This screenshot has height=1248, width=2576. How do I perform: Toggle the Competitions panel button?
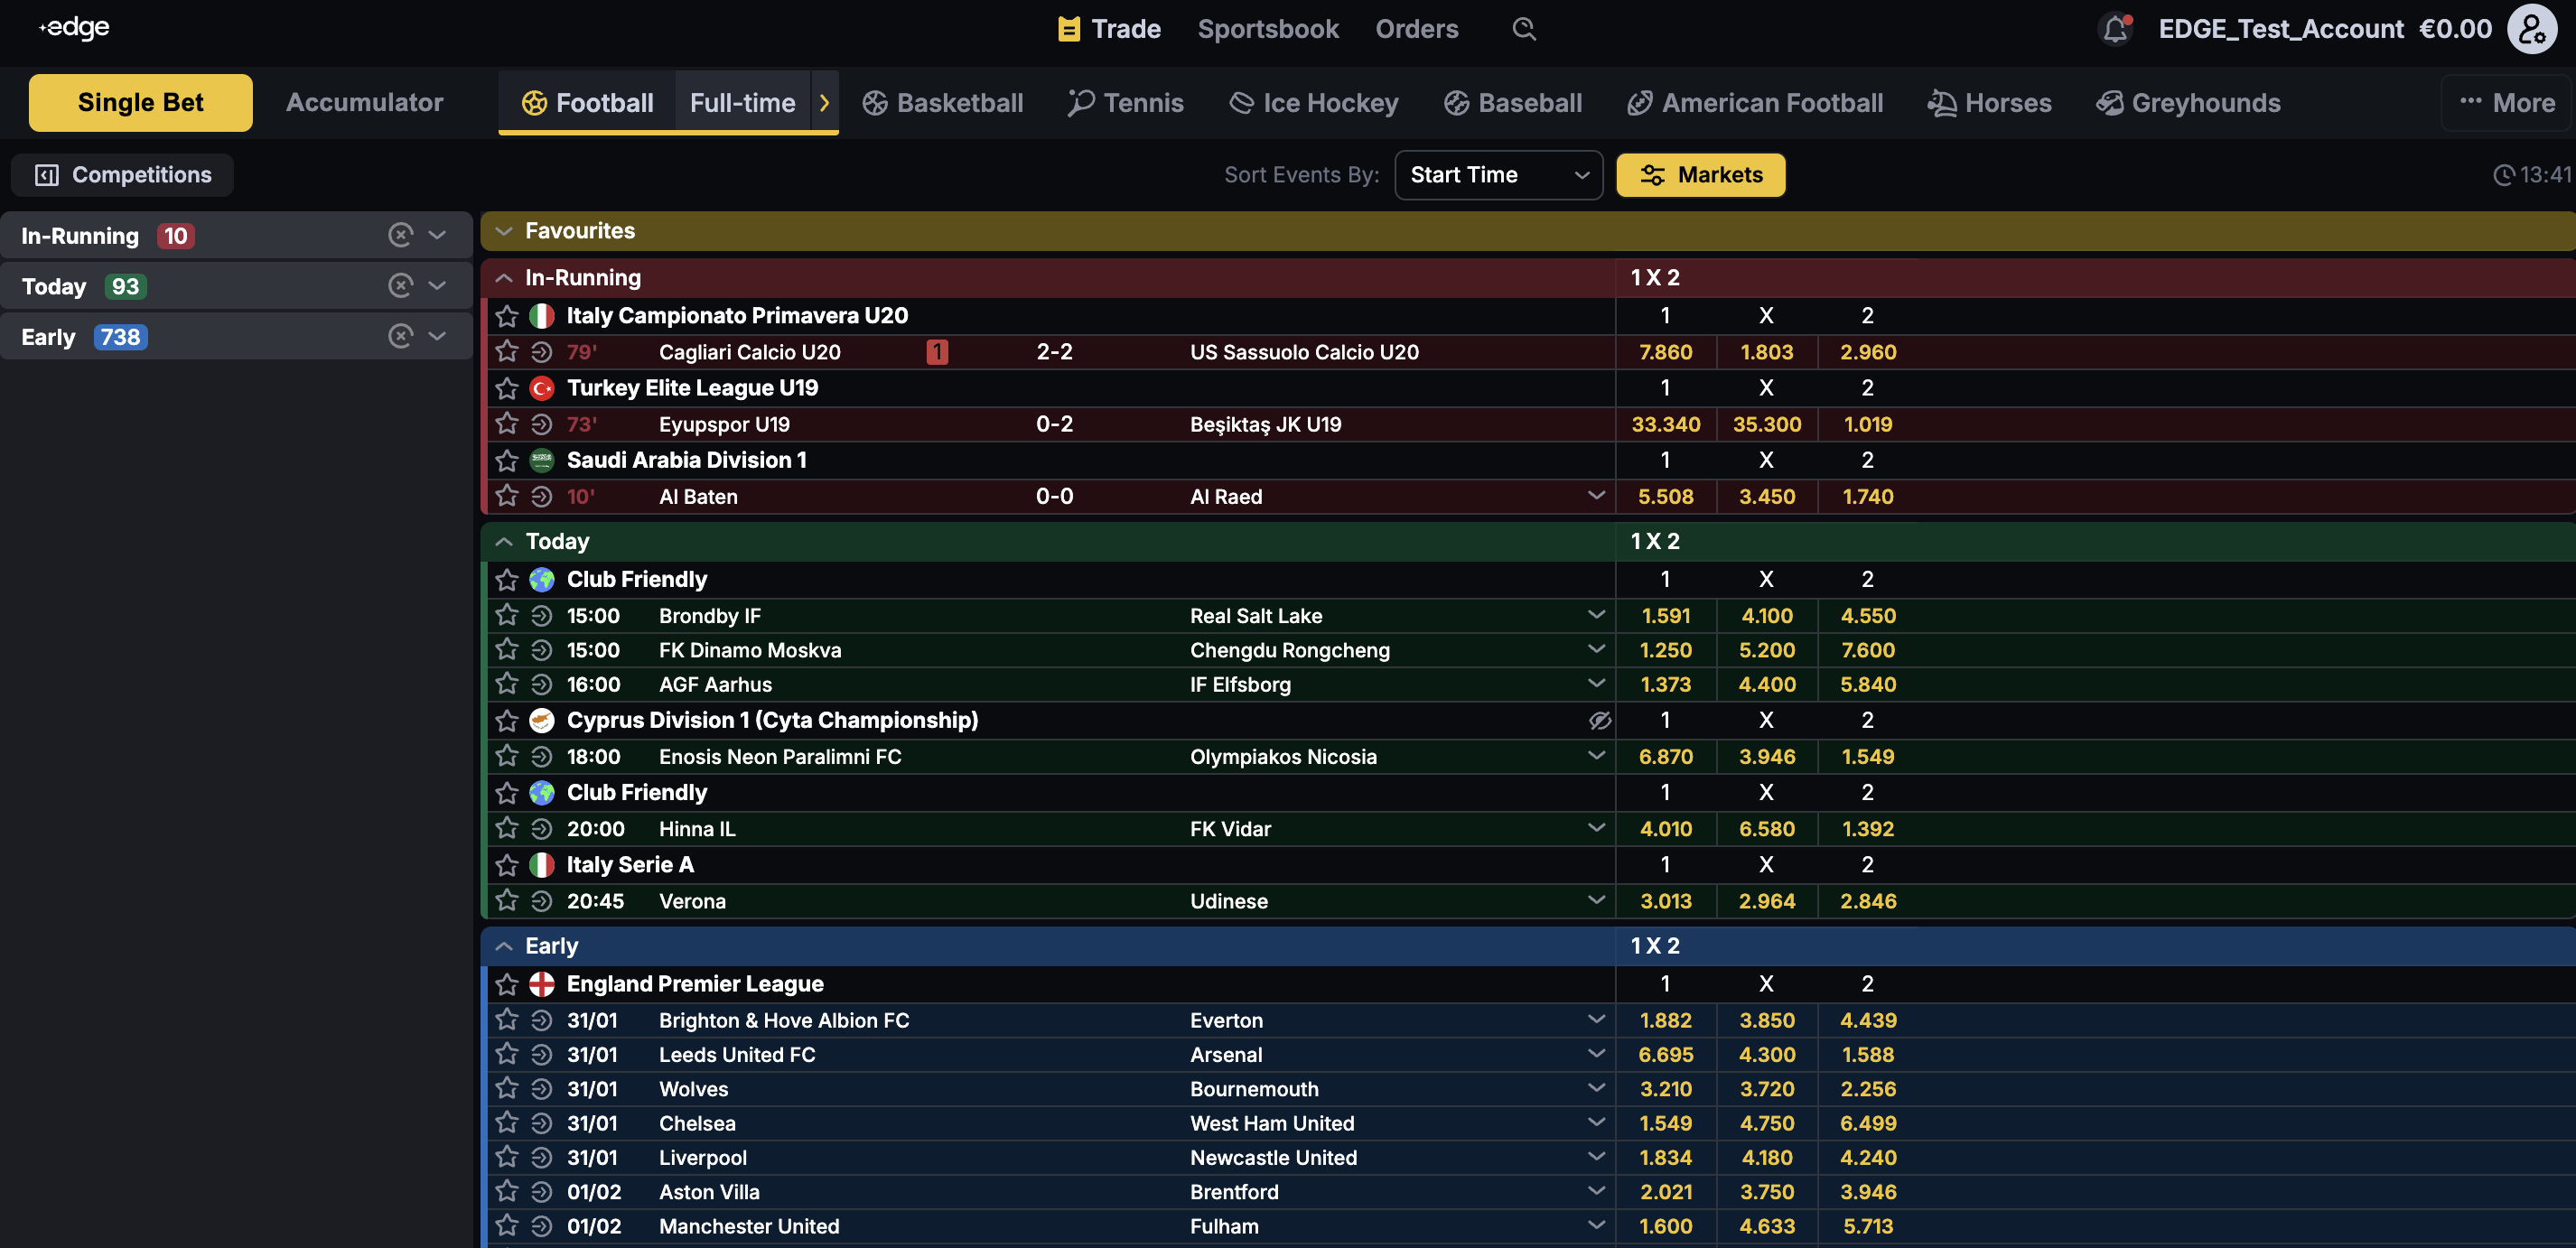pos(123,175)
